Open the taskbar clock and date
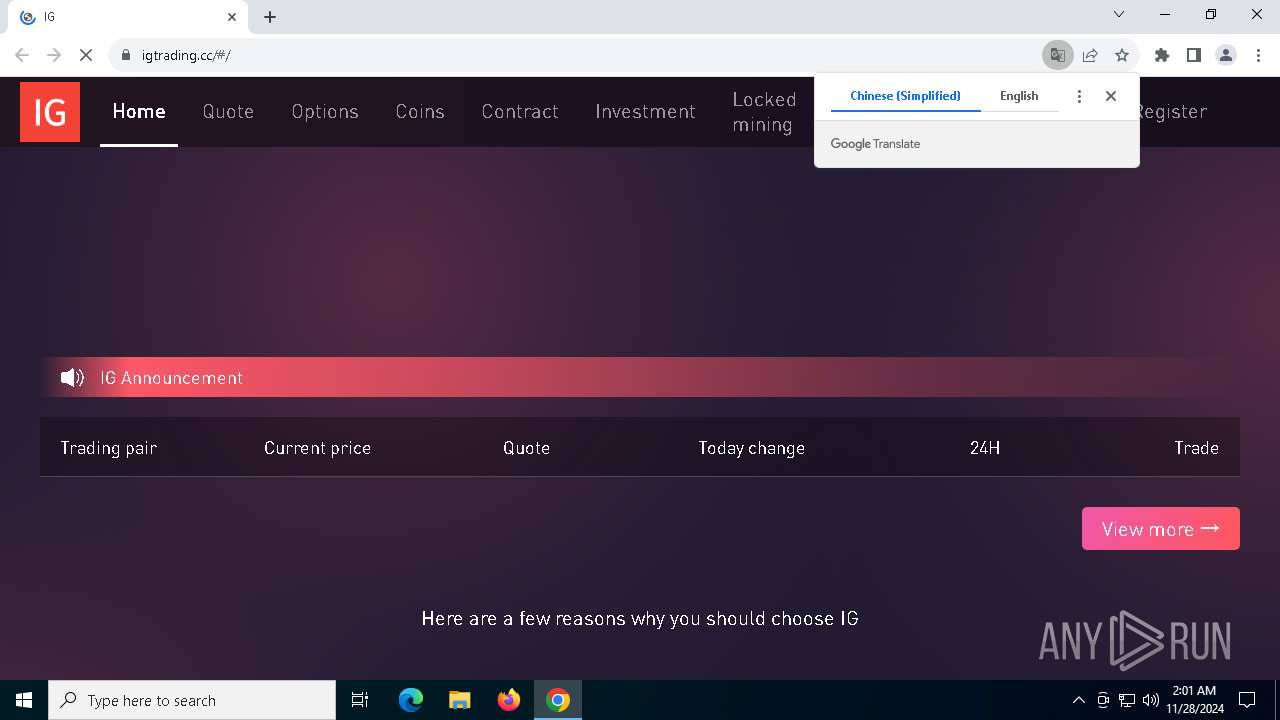This screenshot has width=1280, height=720. click(x=1195, y=700)
